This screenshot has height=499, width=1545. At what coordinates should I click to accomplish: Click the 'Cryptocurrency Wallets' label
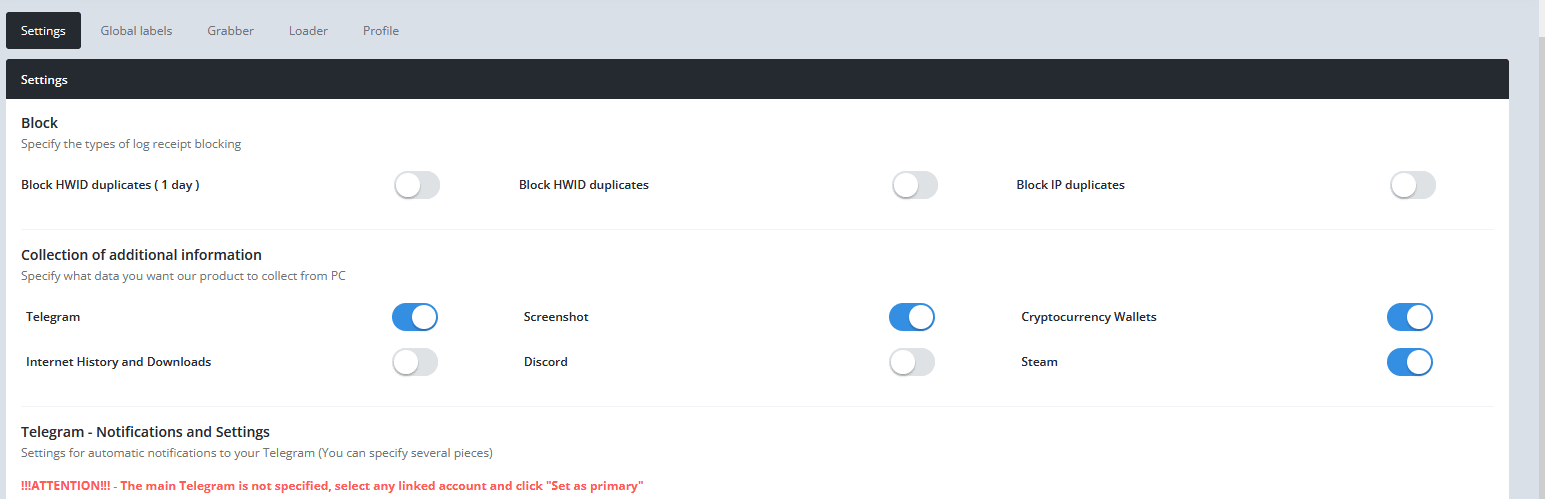1089,317
